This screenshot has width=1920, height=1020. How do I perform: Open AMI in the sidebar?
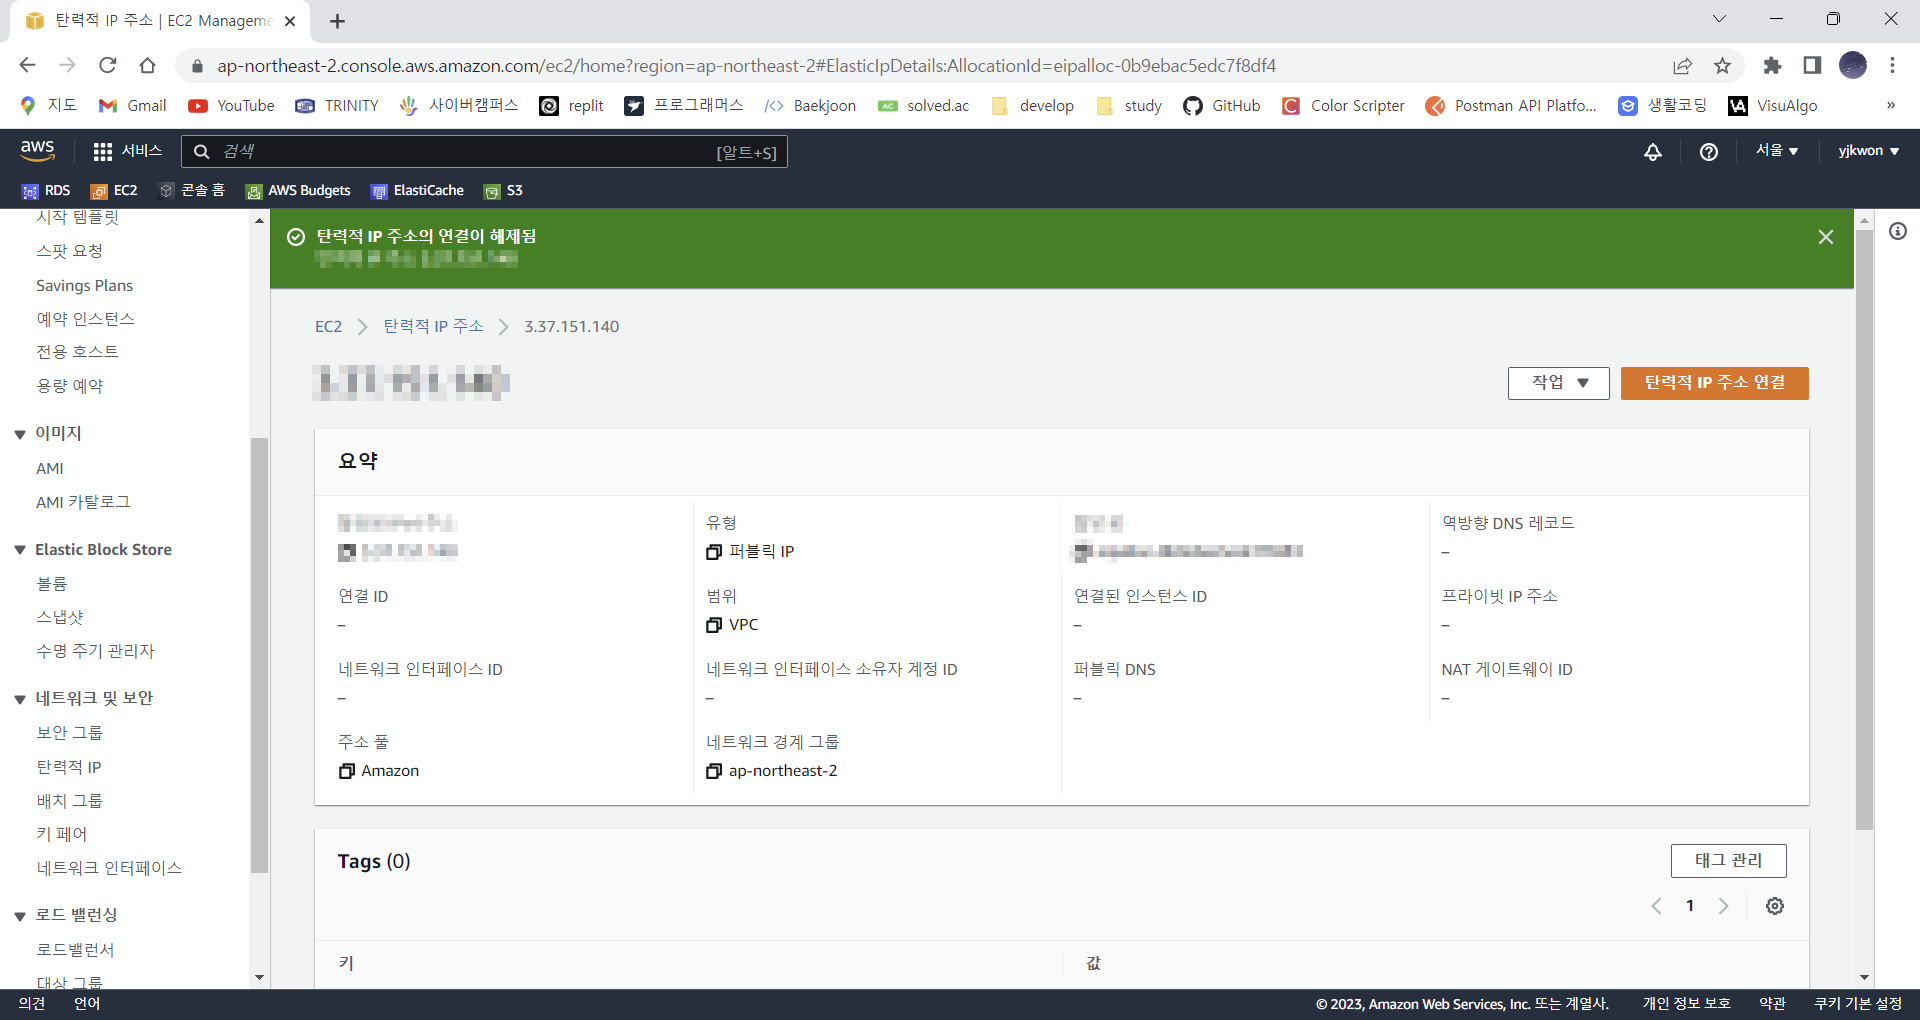pos(50,469)
